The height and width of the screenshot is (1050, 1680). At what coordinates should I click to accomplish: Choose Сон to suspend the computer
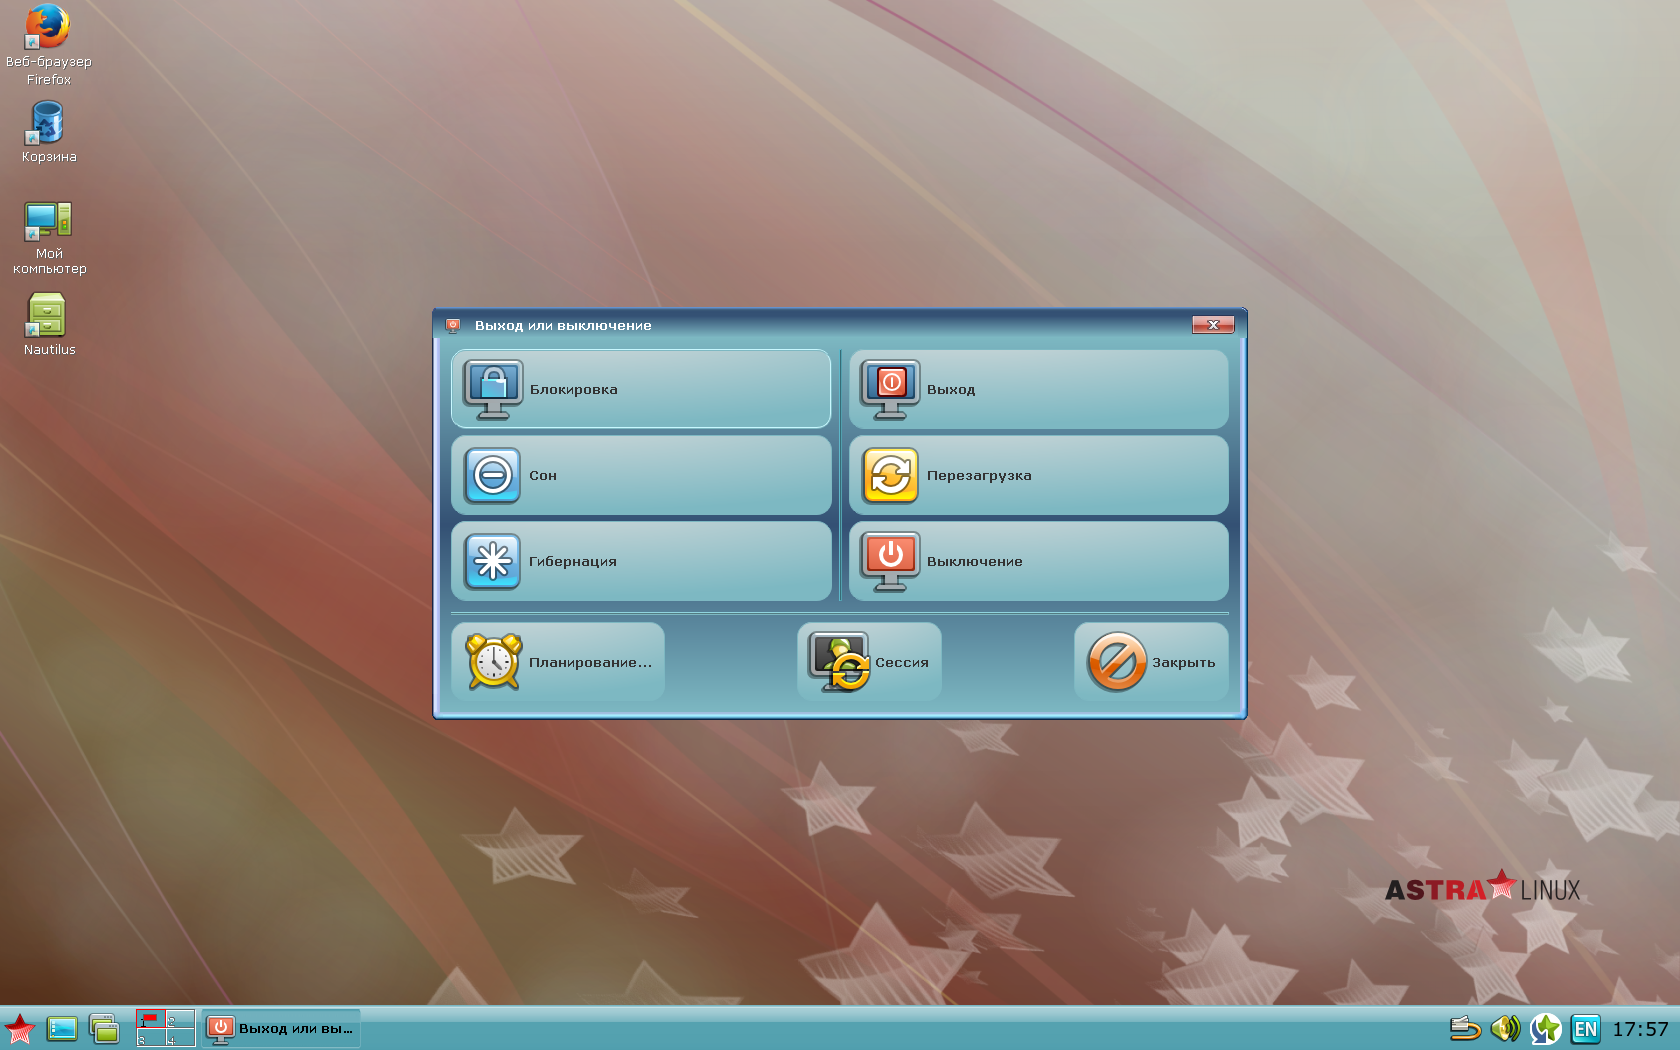coord(641,475)
